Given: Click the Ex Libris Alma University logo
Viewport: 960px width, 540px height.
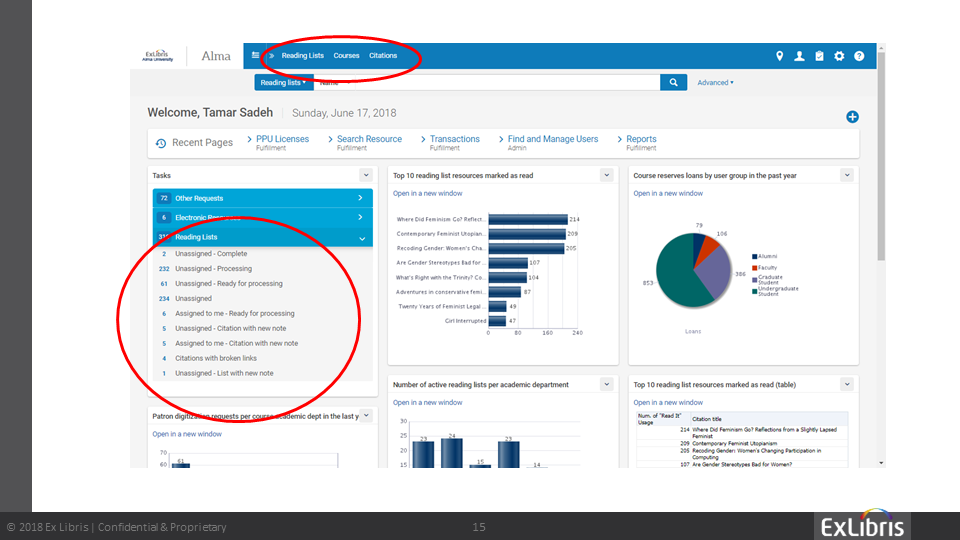Looking at the screenshot, I should pos(158,56).
